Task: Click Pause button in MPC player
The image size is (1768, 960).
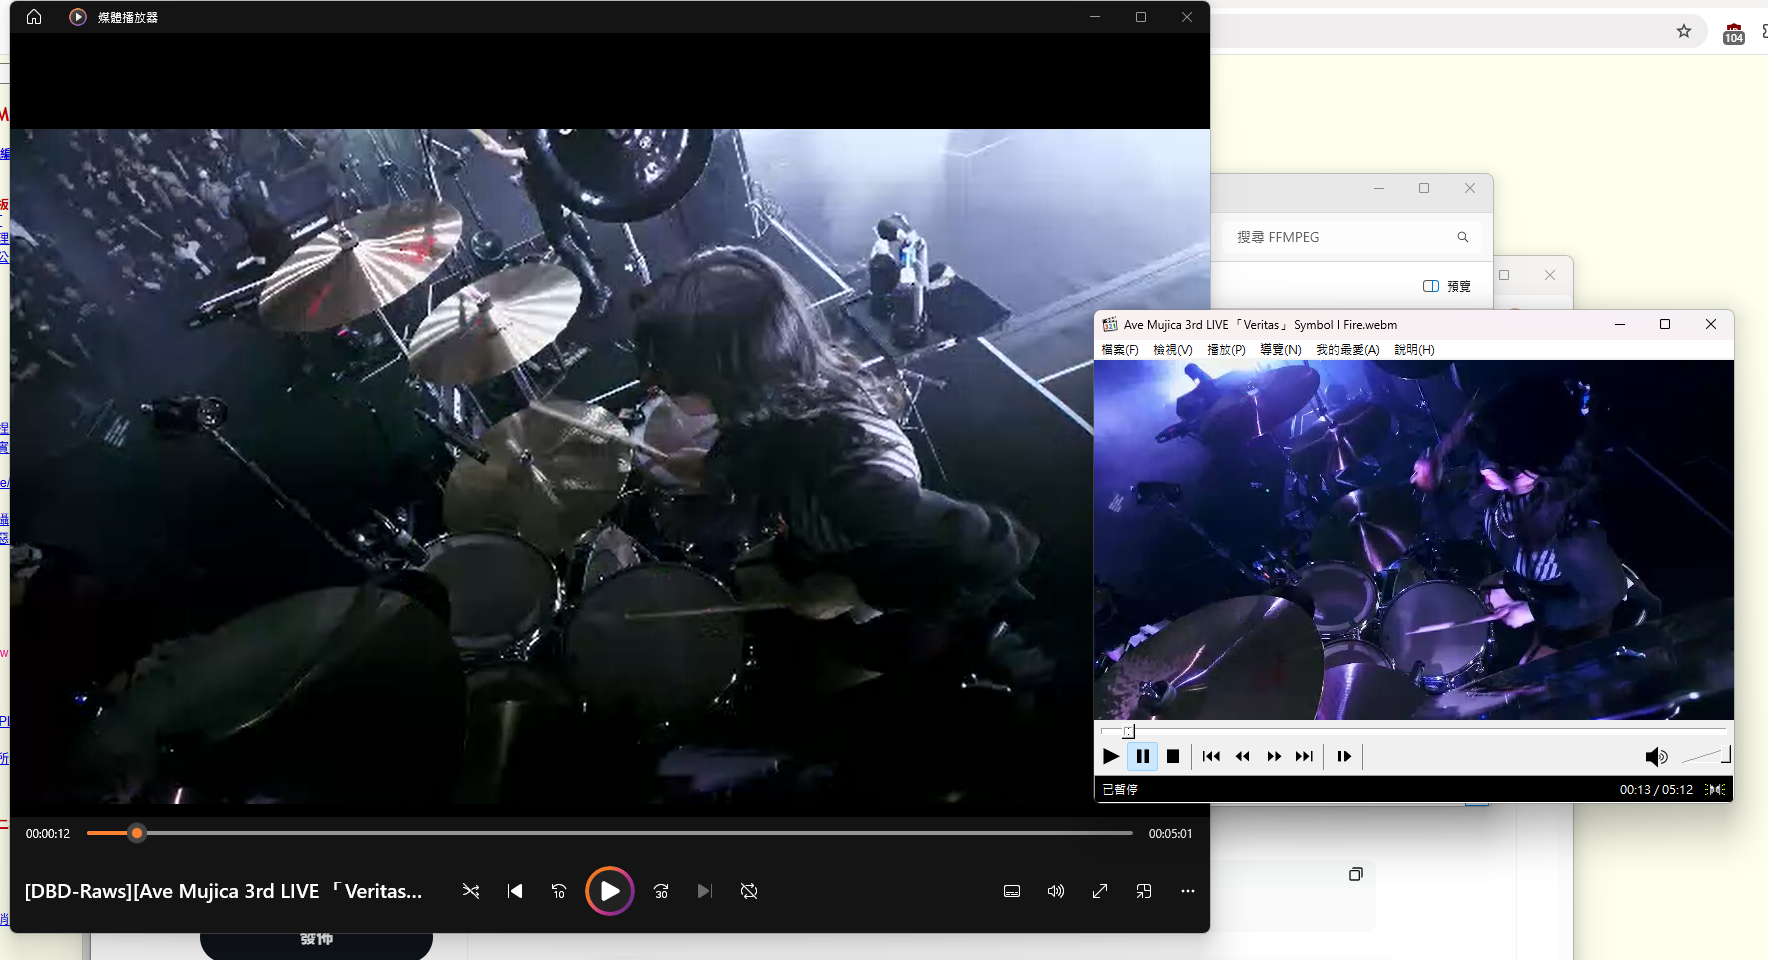Action: [1143, 756]
